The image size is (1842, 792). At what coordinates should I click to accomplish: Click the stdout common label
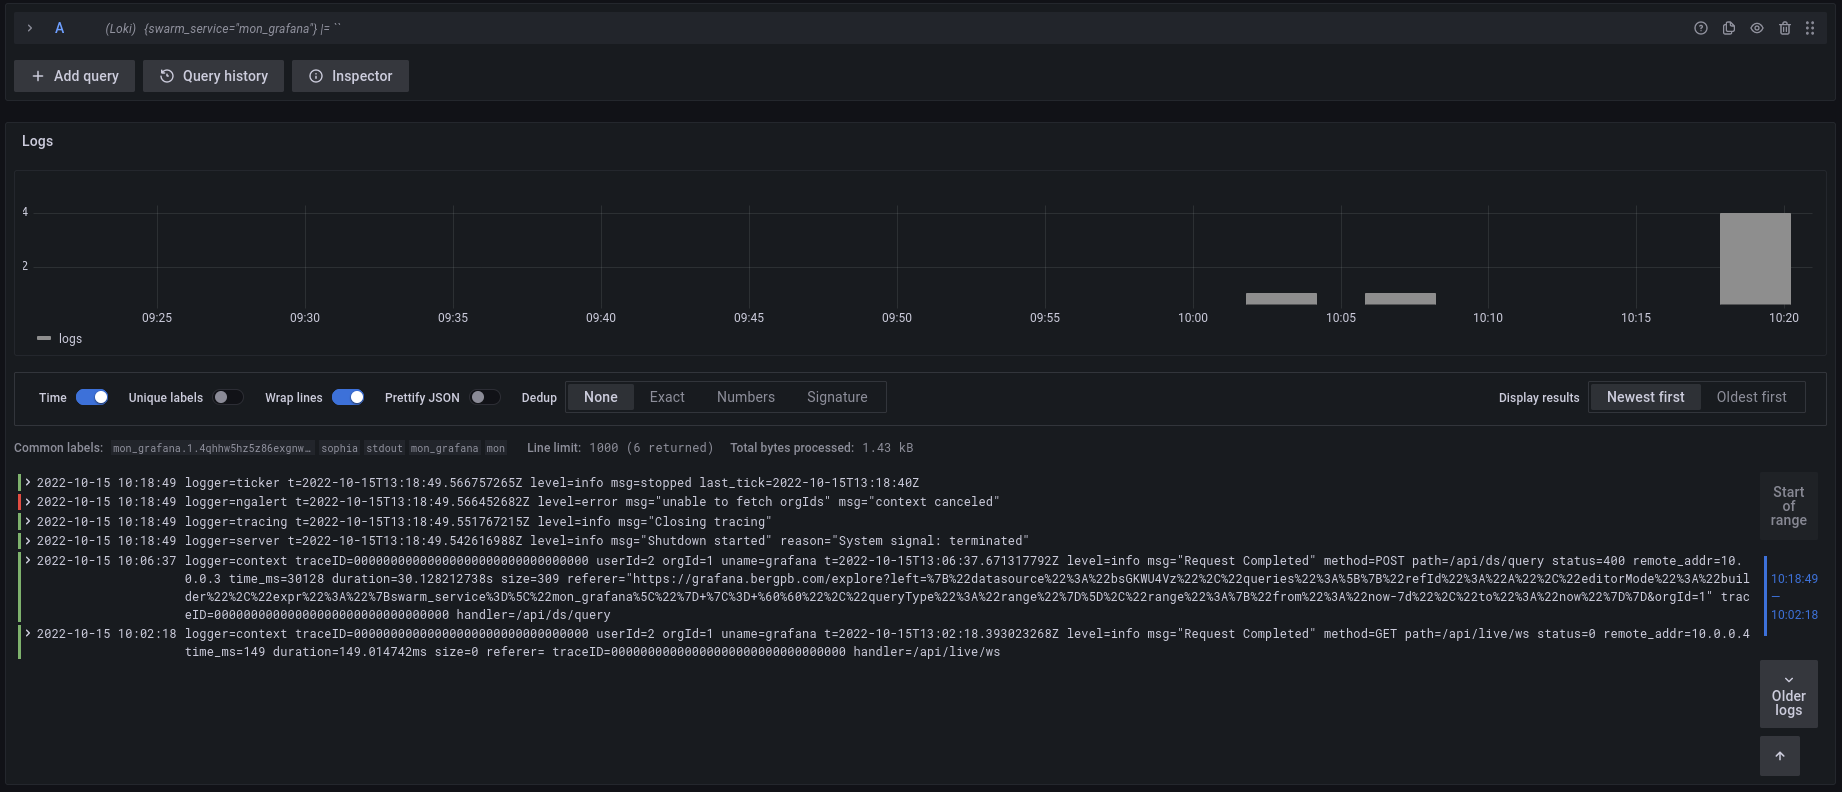[384, 448]
